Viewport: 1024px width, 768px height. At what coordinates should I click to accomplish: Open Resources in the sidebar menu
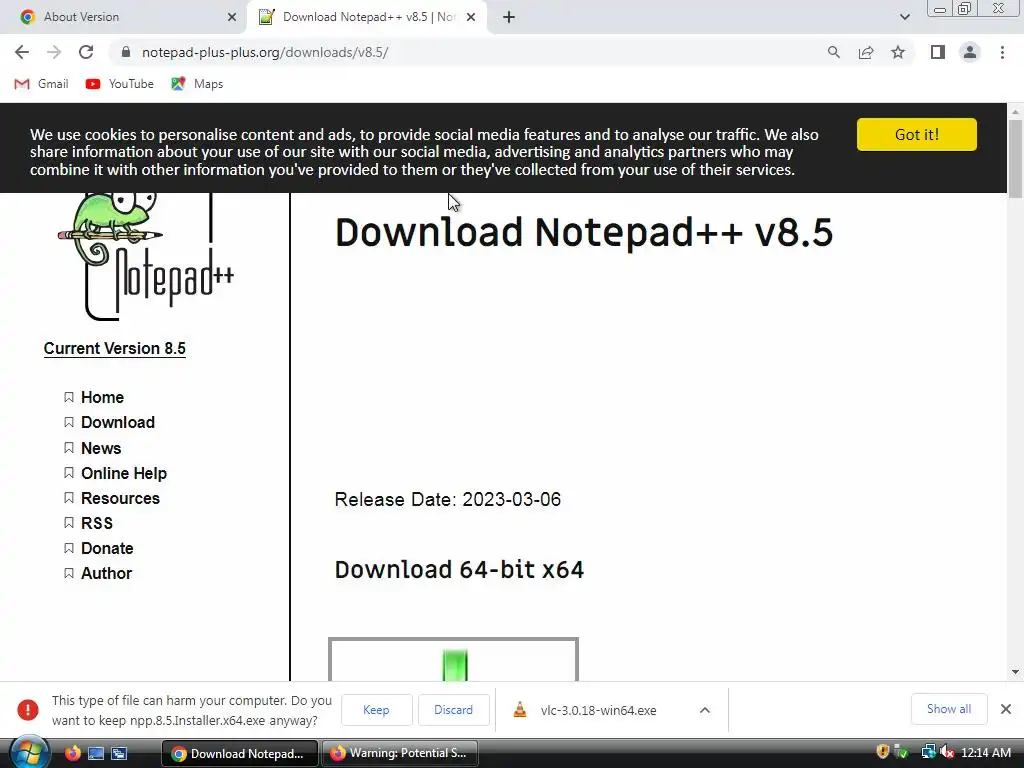pyautogui.click(x=120, y=498)
